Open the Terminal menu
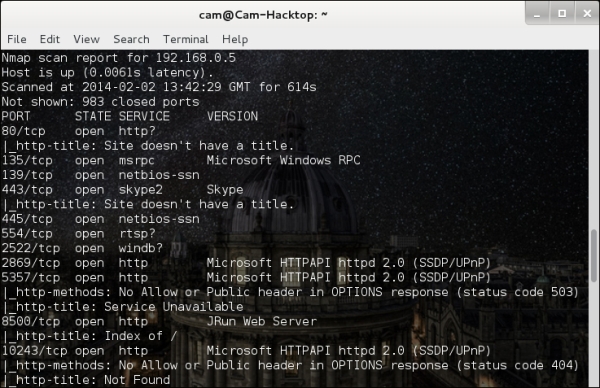Screen dimensions: 600x388 pyautogui.click(x=186, y=39)
